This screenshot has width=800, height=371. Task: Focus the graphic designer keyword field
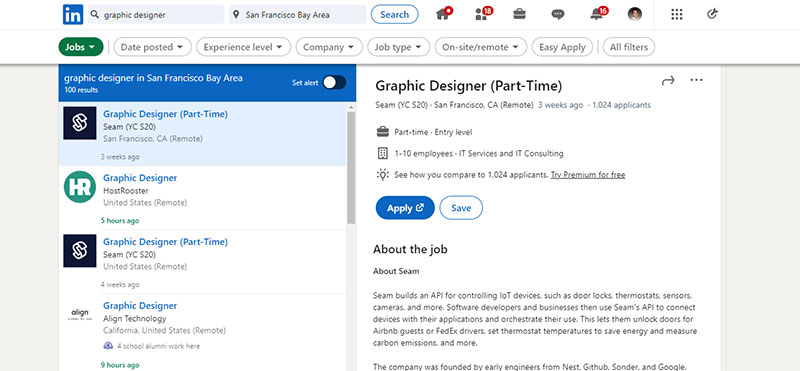156,14
